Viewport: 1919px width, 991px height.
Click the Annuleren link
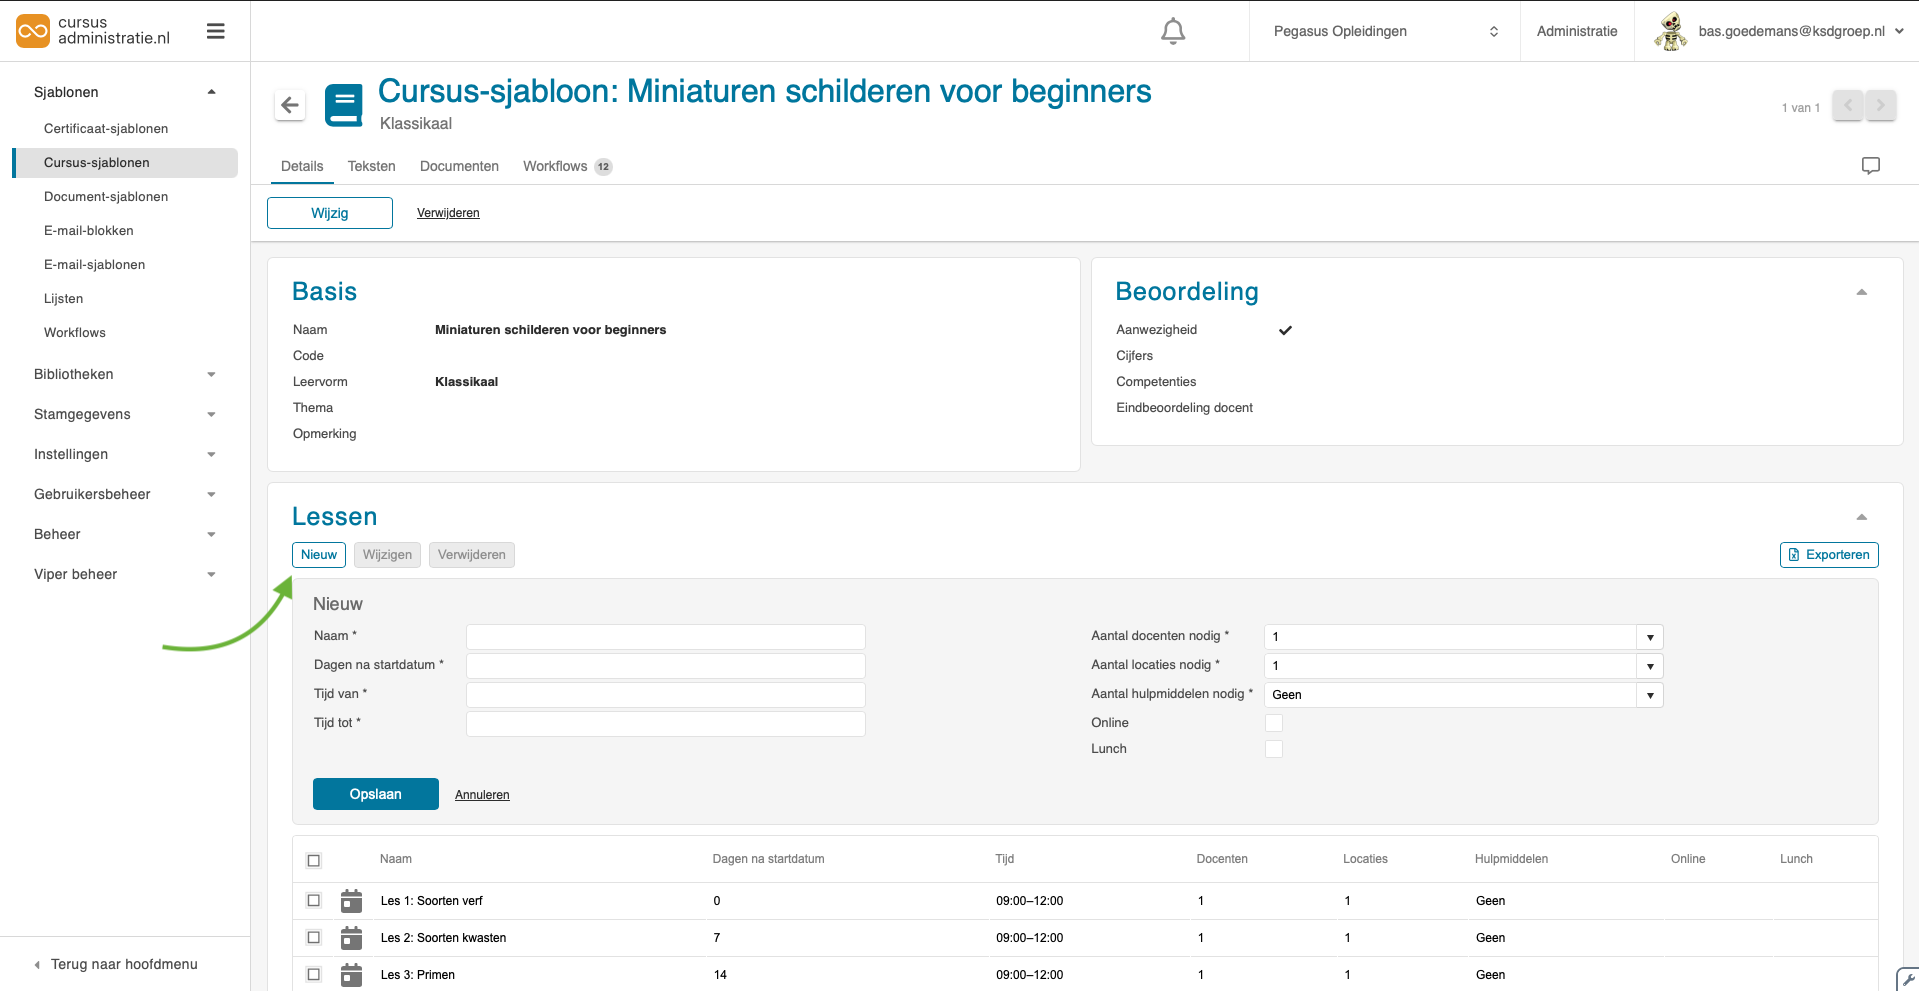click(x=482, y=794)
